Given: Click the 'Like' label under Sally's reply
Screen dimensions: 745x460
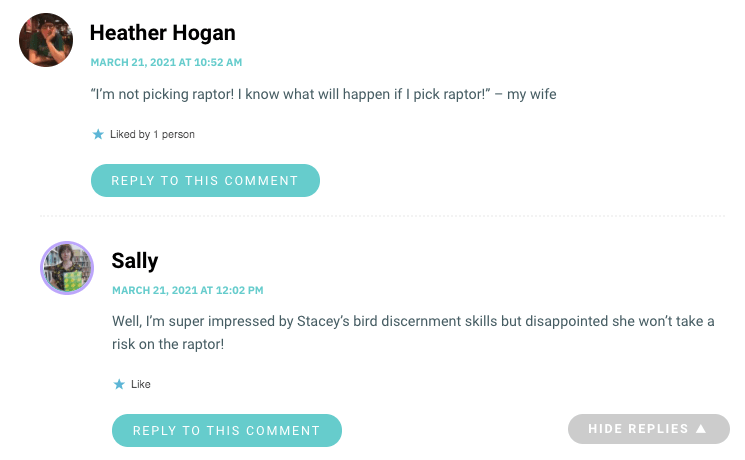Looking at the screenshot, I should pyautogui.click(x=141, y=384).
